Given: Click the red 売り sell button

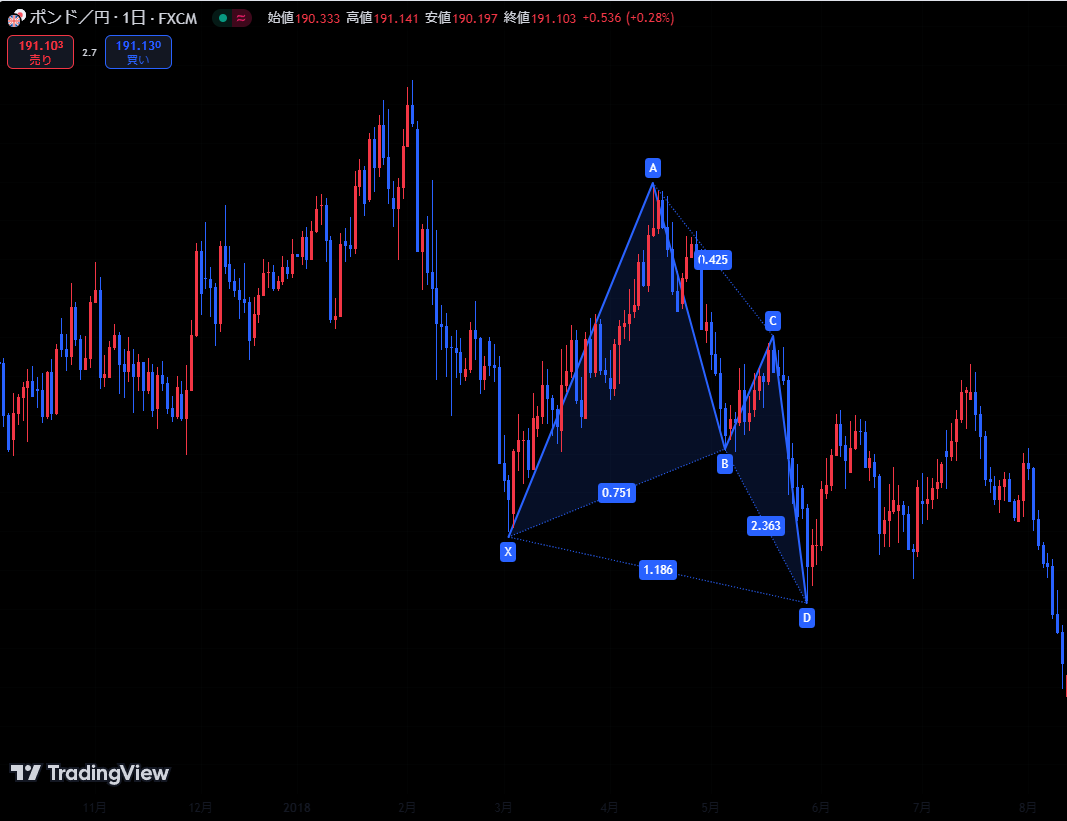Looking at the screenshot, I should click(40, 52).
